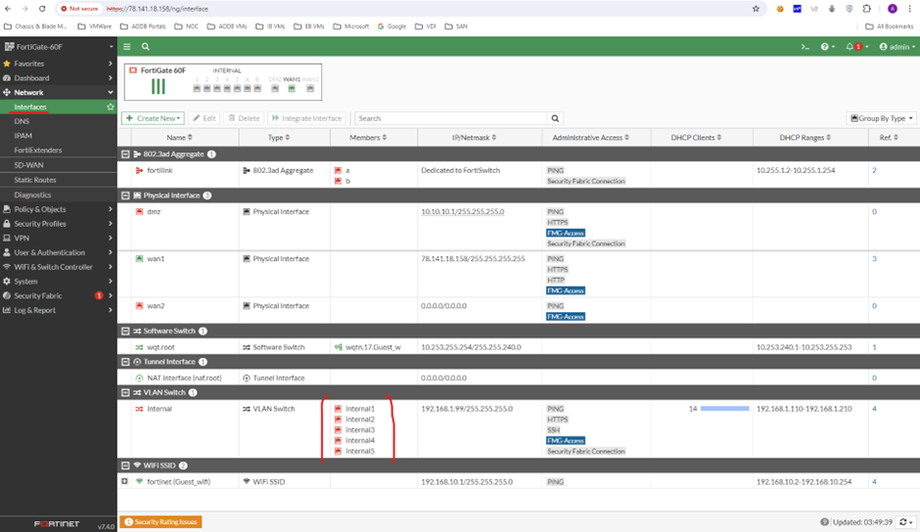Bookmark this page with the star icon
Image resolution: width=920 pixels, height=532 pixels.
(x=756, y=9)
